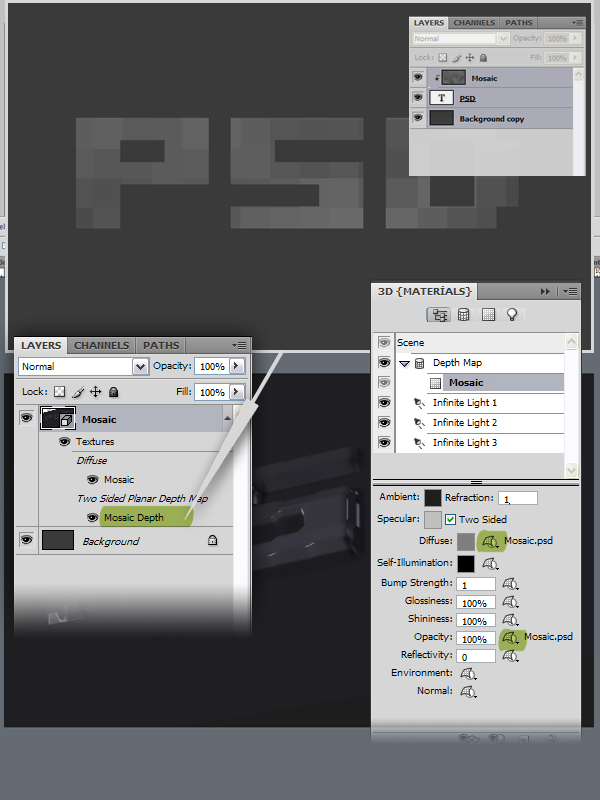Click Bump Strength value field
The height and width of the screenshot is (800, 600).
[476, 584]
